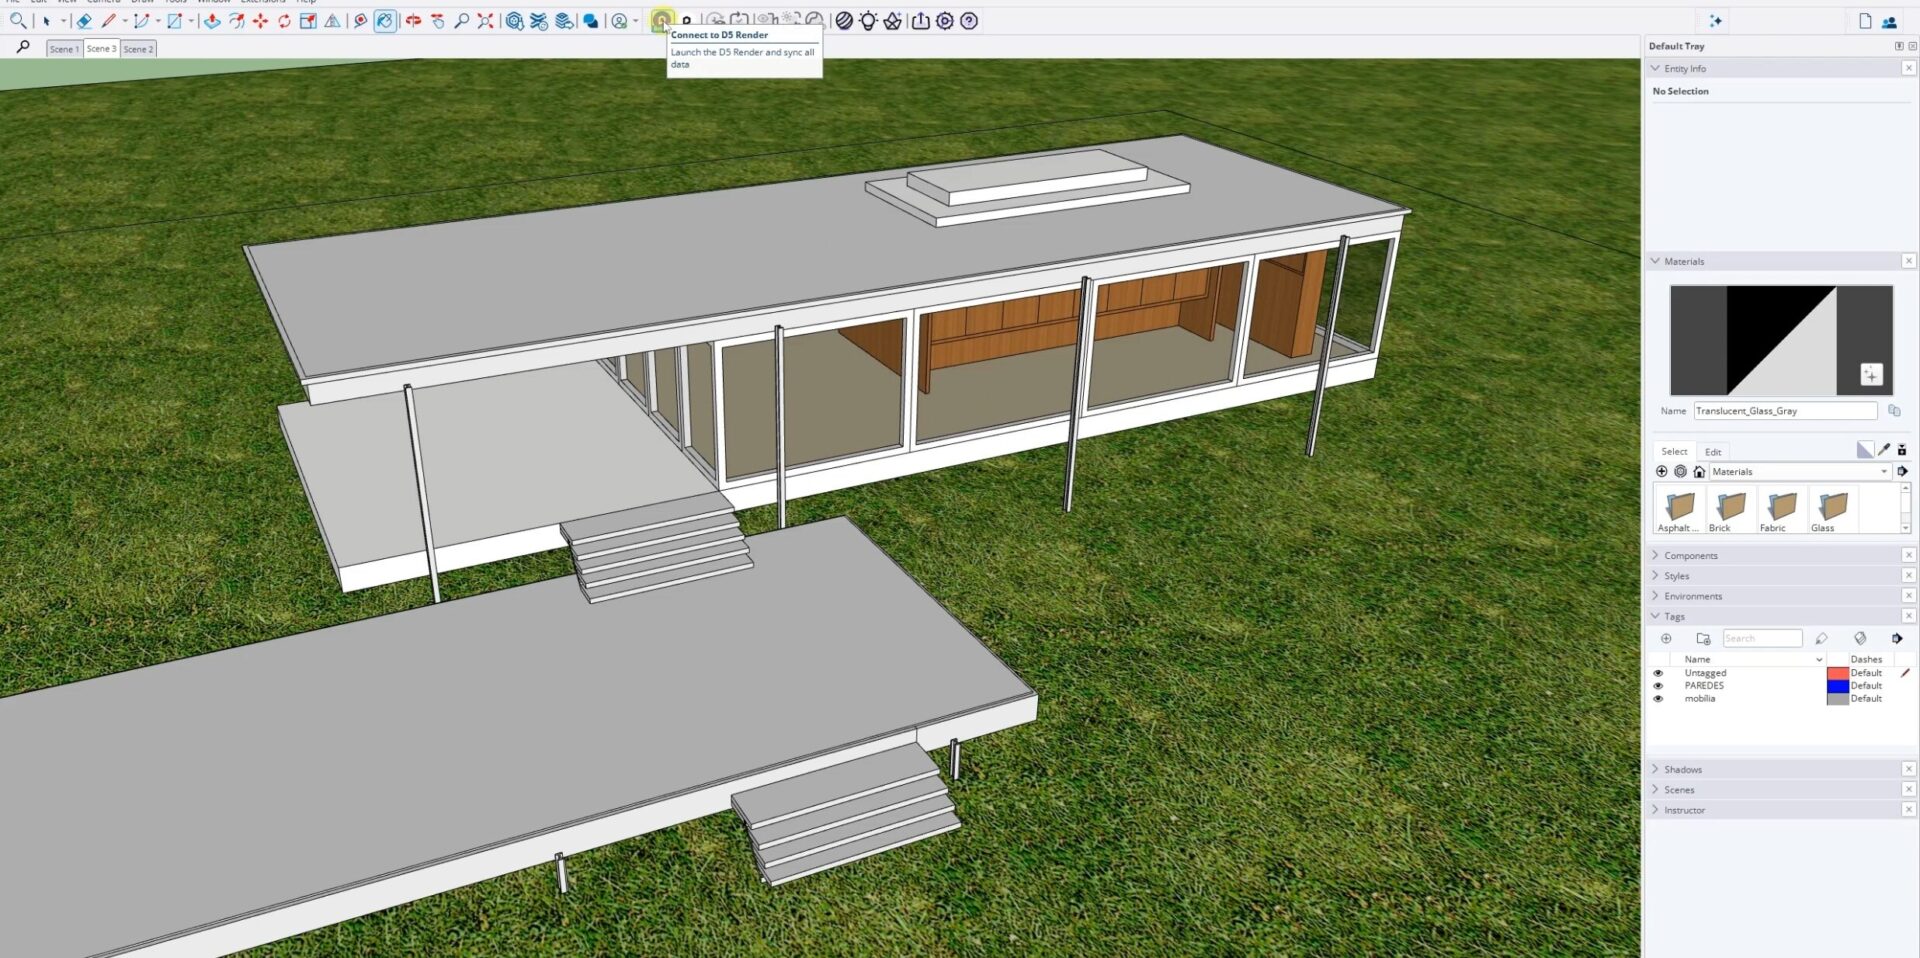Switch to the Scene 1 tab

pos(64,49)
